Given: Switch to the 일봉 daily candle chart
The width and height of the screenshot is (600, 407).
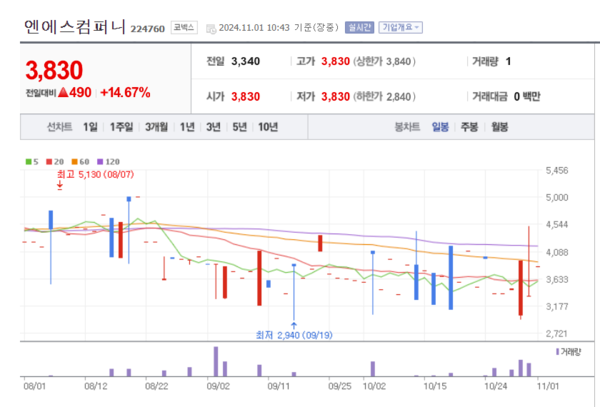Looking at the screenshot, I should click(x=440, y=127).
